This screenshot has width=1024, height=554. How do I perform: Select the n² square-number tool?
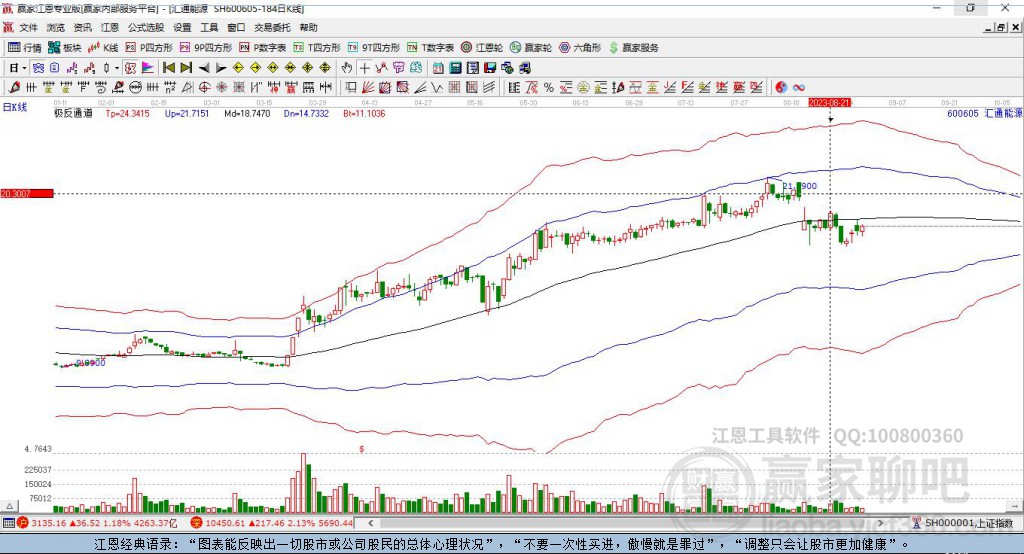tap(170, 87)
